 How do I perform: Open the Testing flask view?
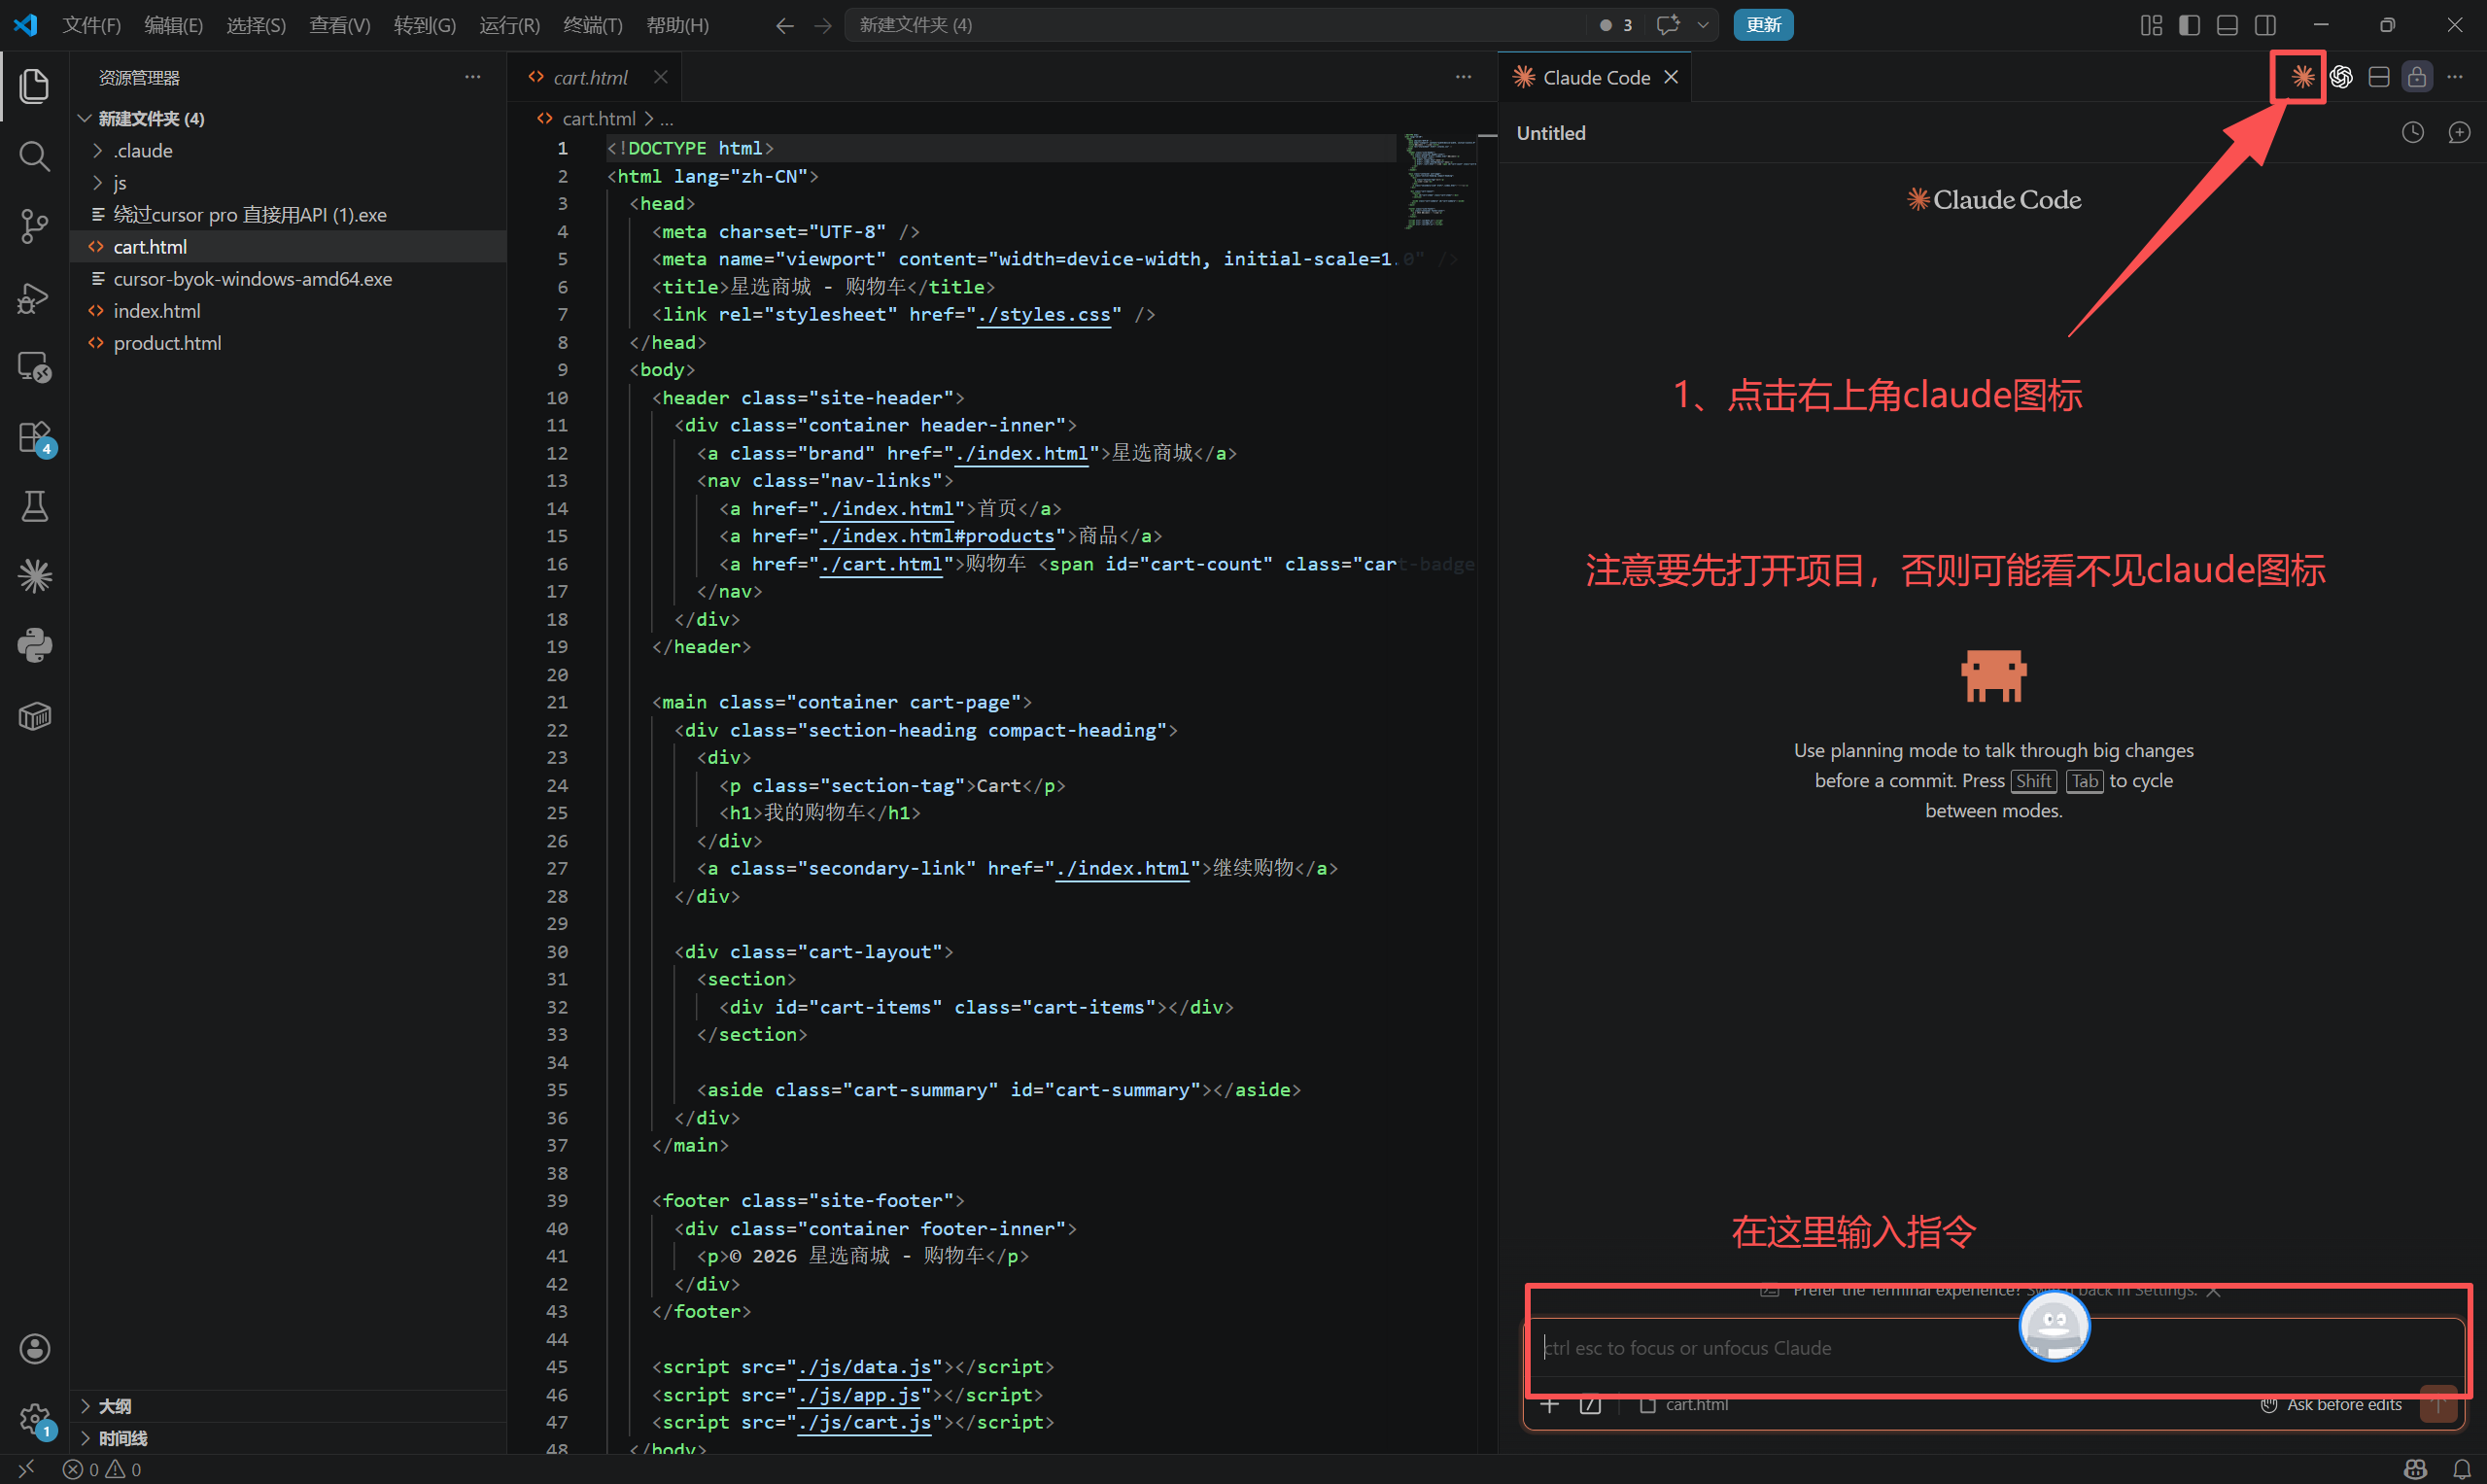[x=34, y=507]
